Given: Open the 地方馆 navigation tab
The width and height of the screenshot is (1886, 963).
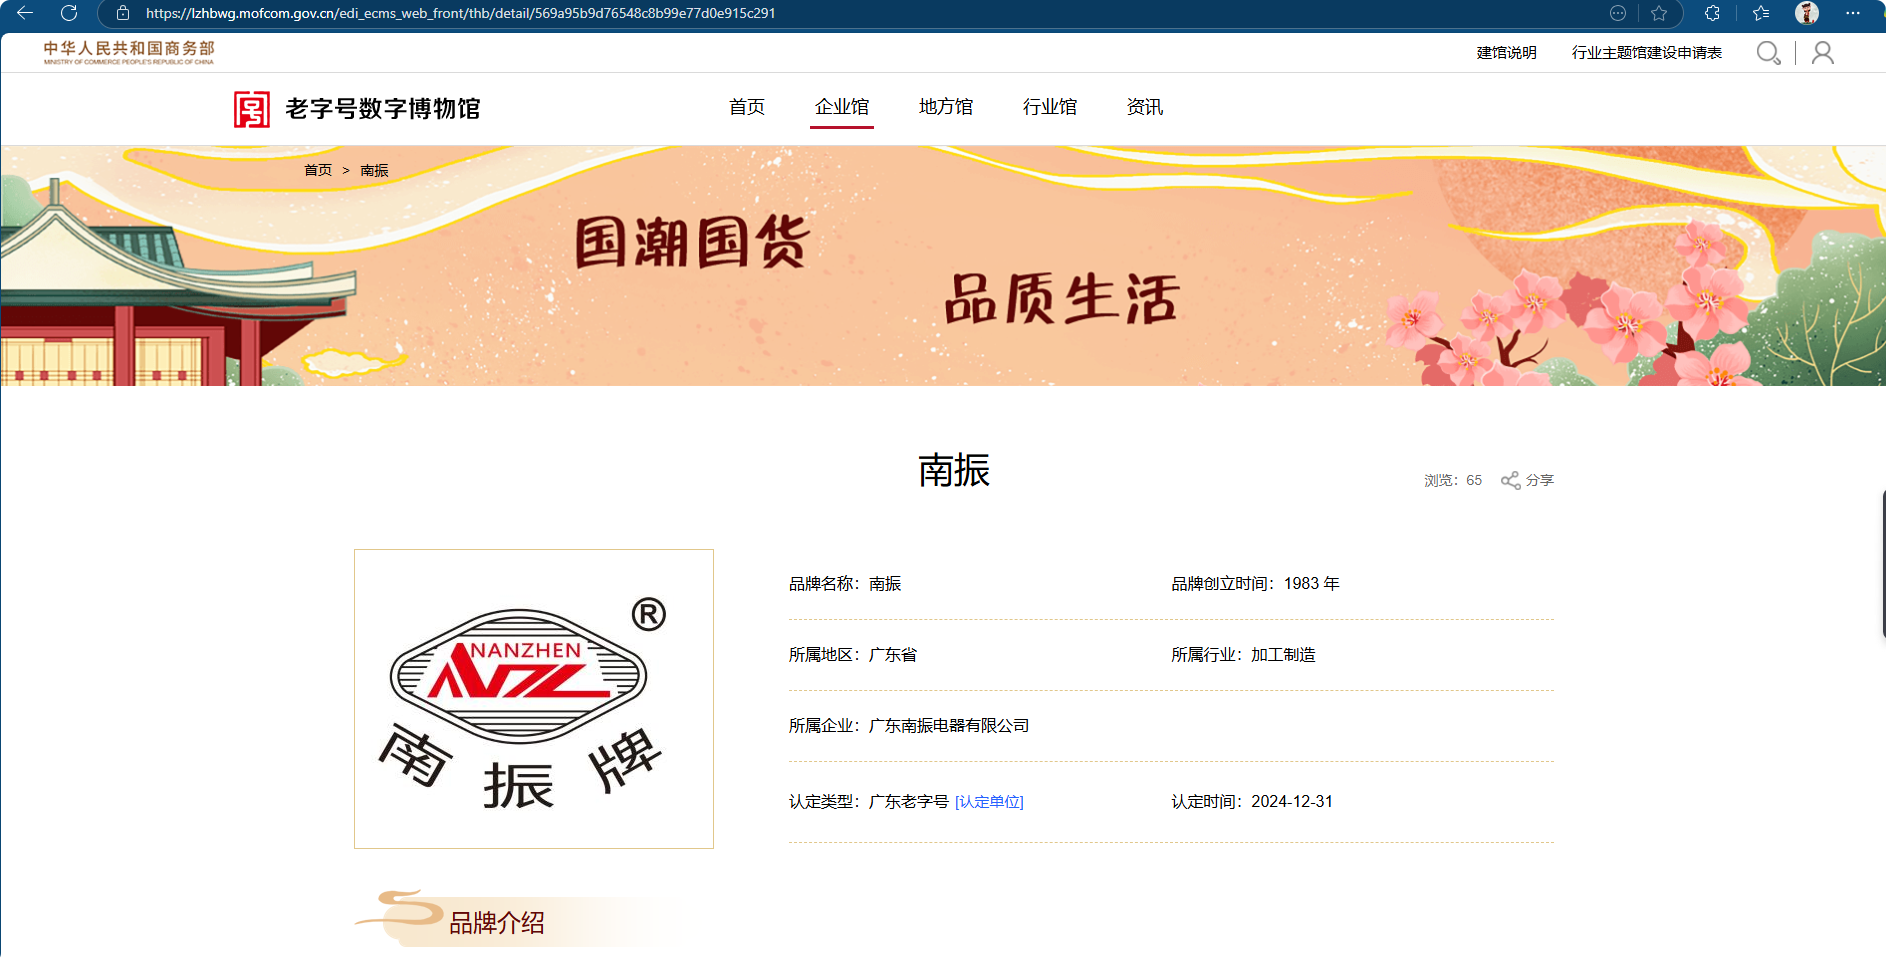Looking at the screenshot, I should click(945, 107).
